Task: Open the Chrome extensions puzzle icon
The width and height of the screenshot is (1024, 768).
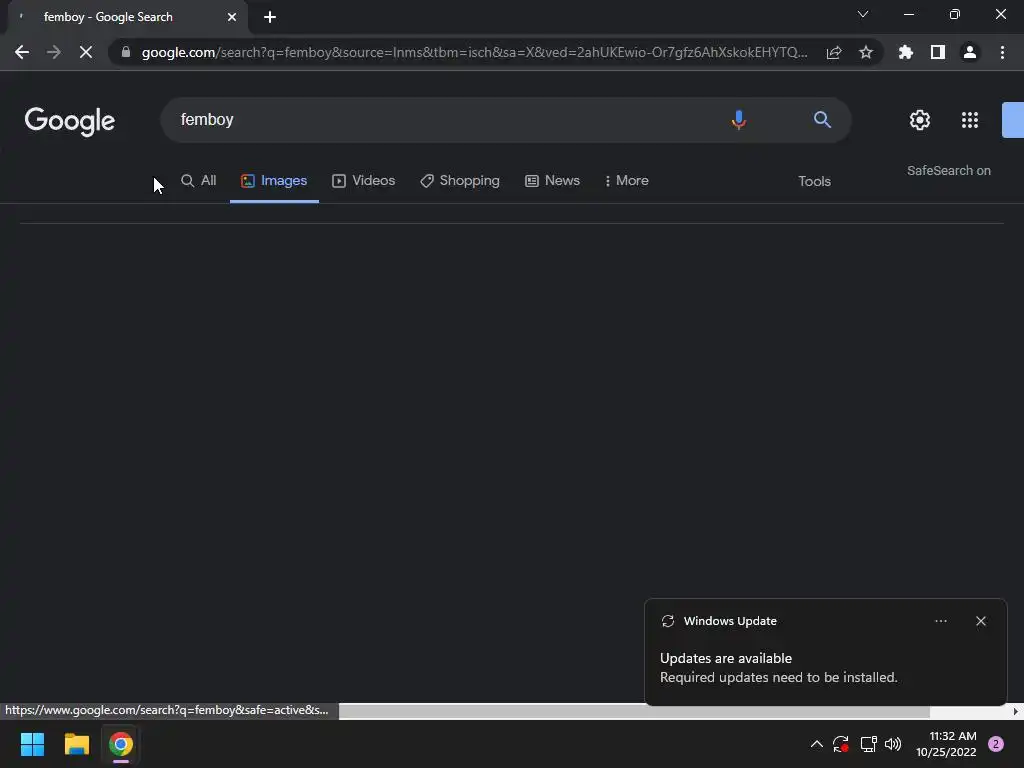Action: pyautogui.click(x=906, y=52)
